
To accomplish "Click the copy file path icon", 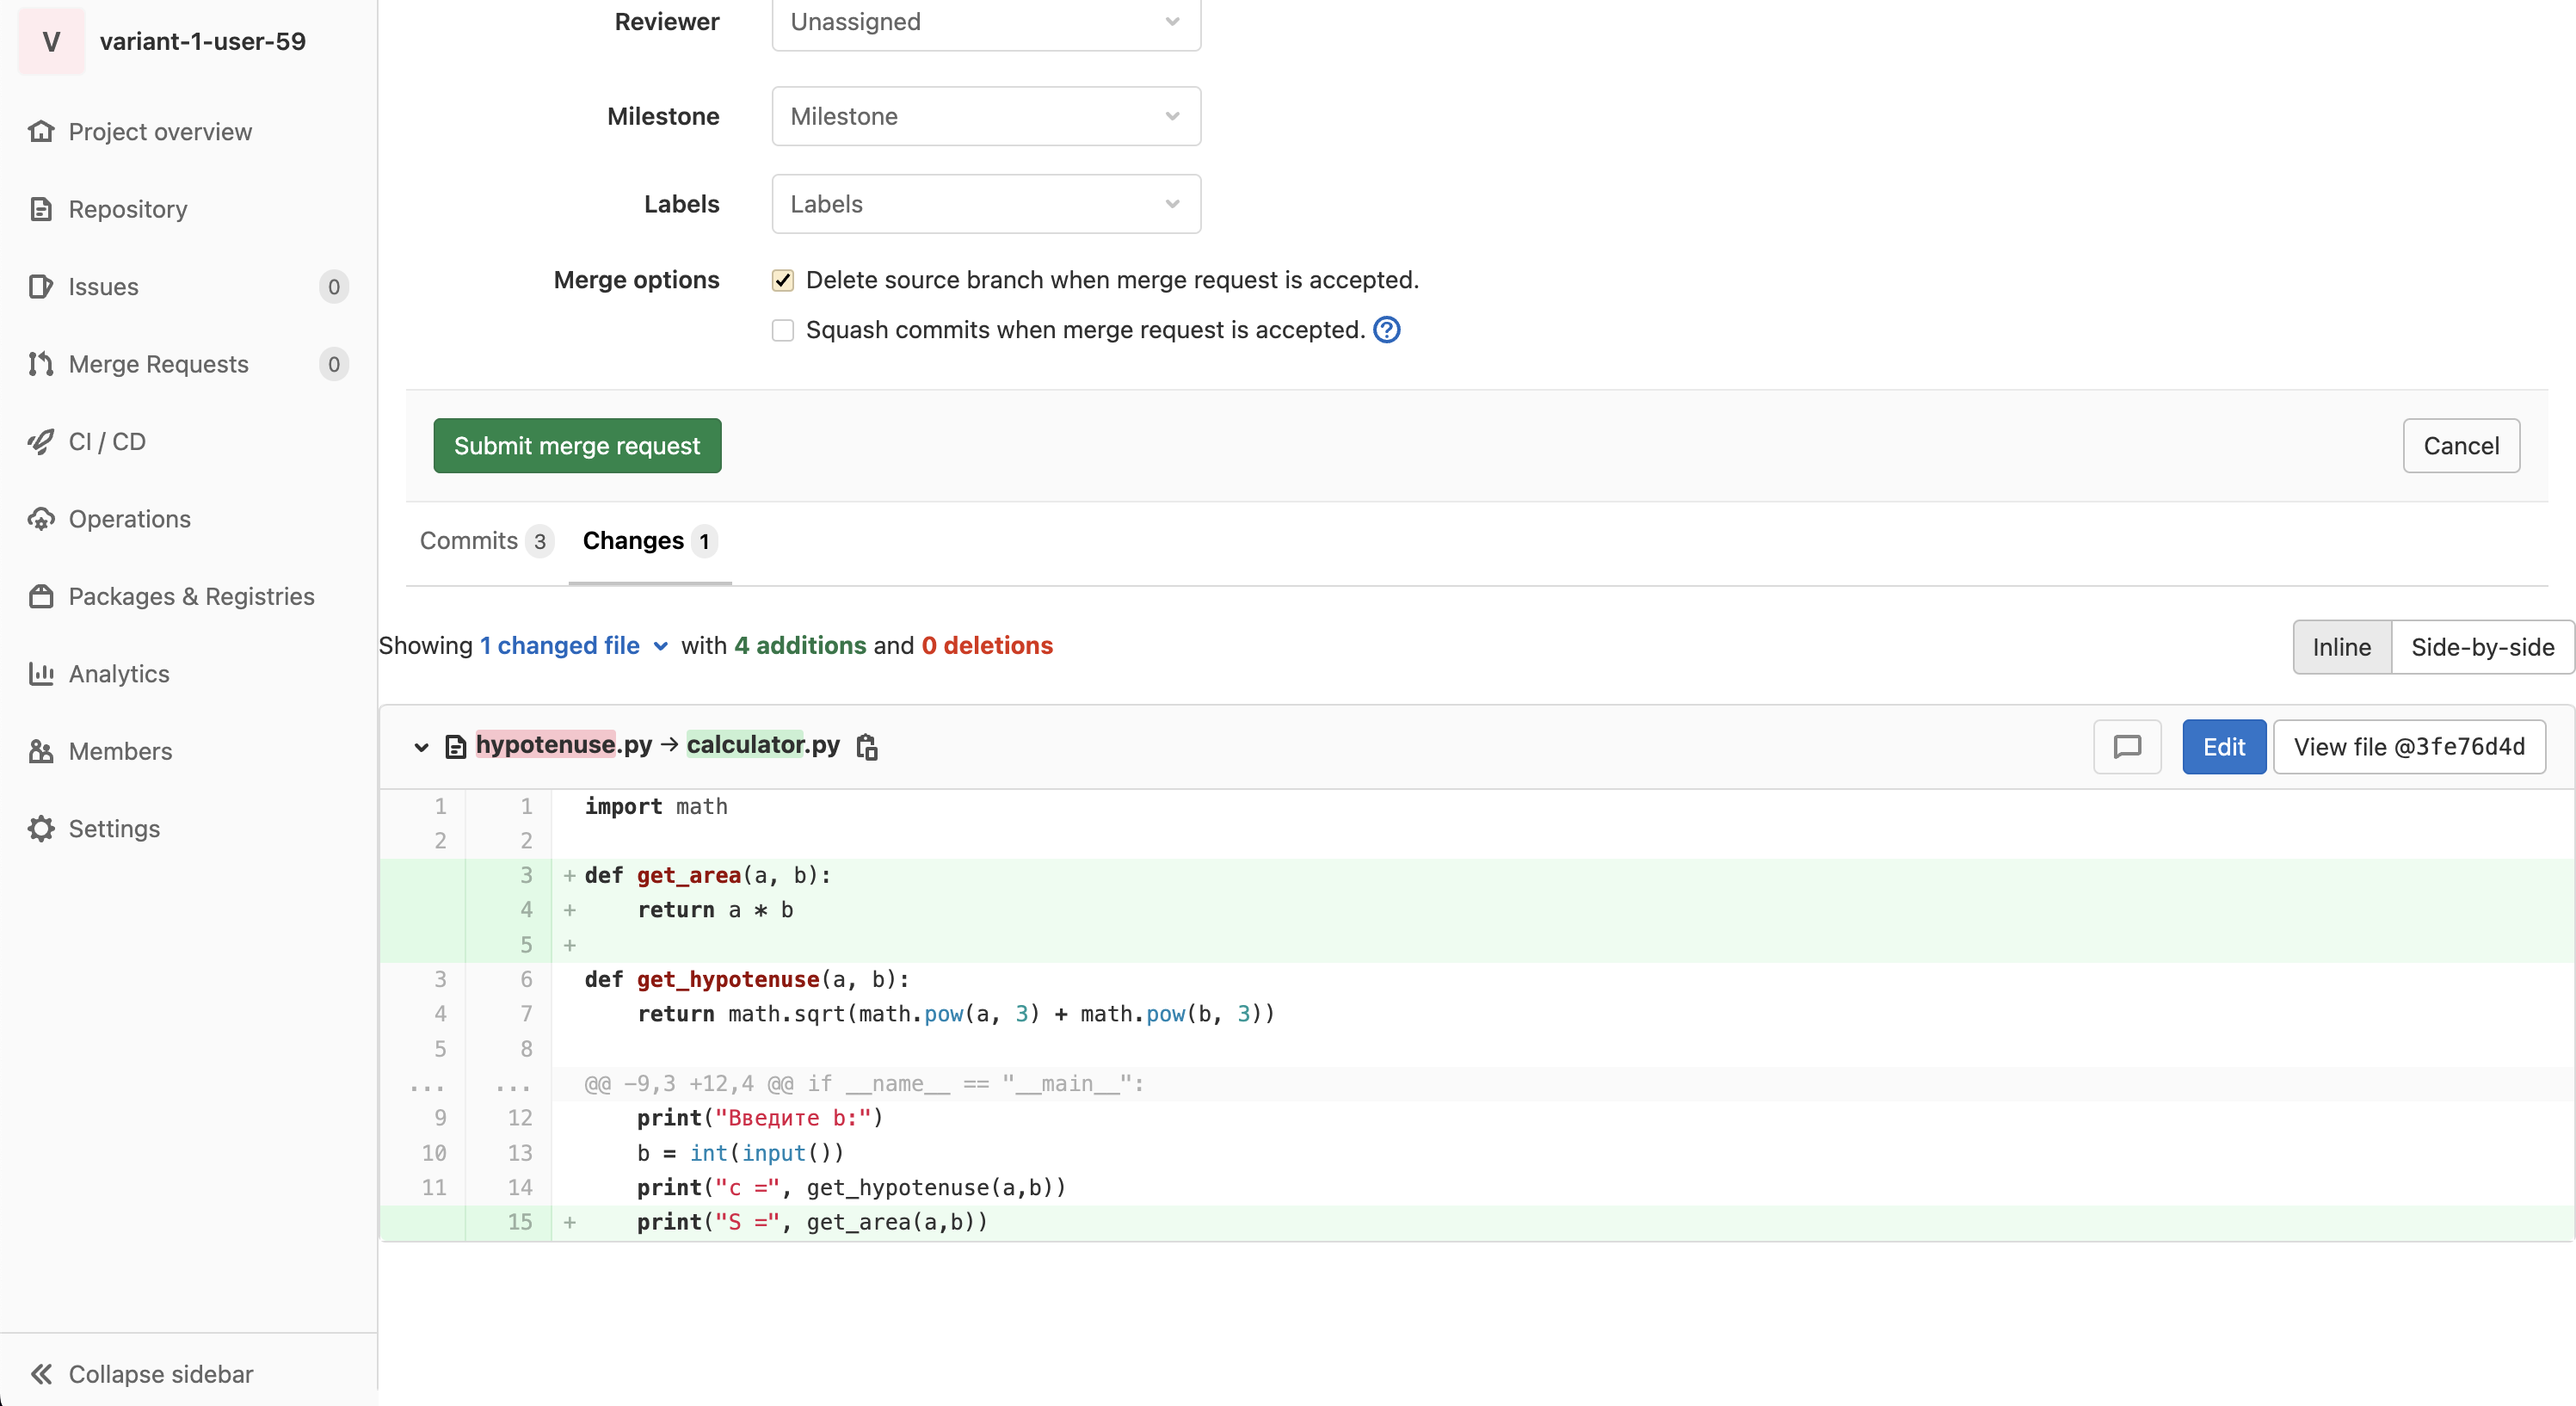I will click(x=867, y=746).
